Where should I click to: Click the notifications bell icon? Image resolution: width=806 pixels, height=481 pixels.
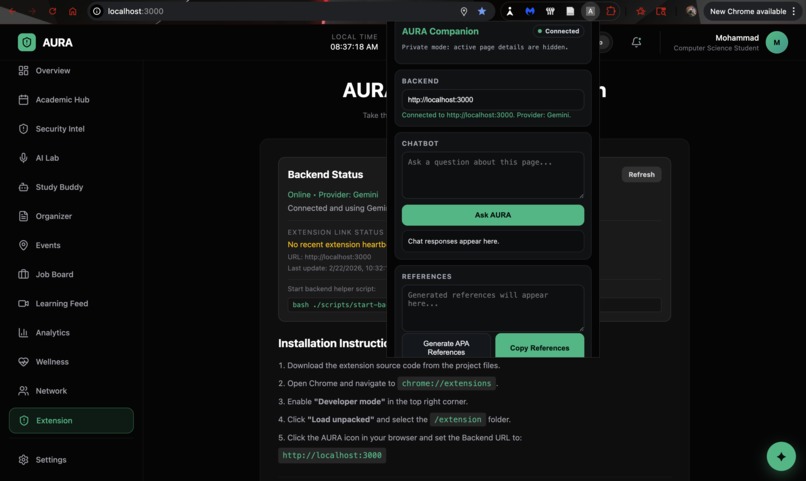(x=636, y=42)
